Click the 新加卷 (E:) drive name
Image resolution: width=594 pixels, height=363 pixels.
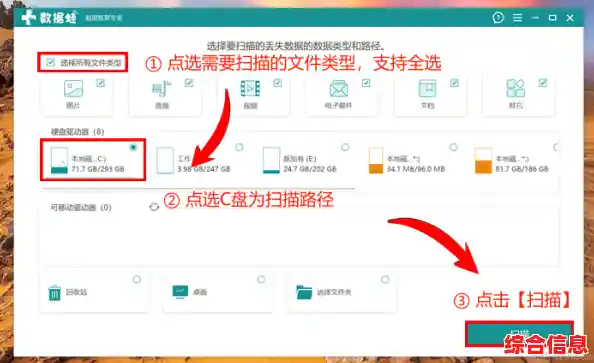[300, 158]
